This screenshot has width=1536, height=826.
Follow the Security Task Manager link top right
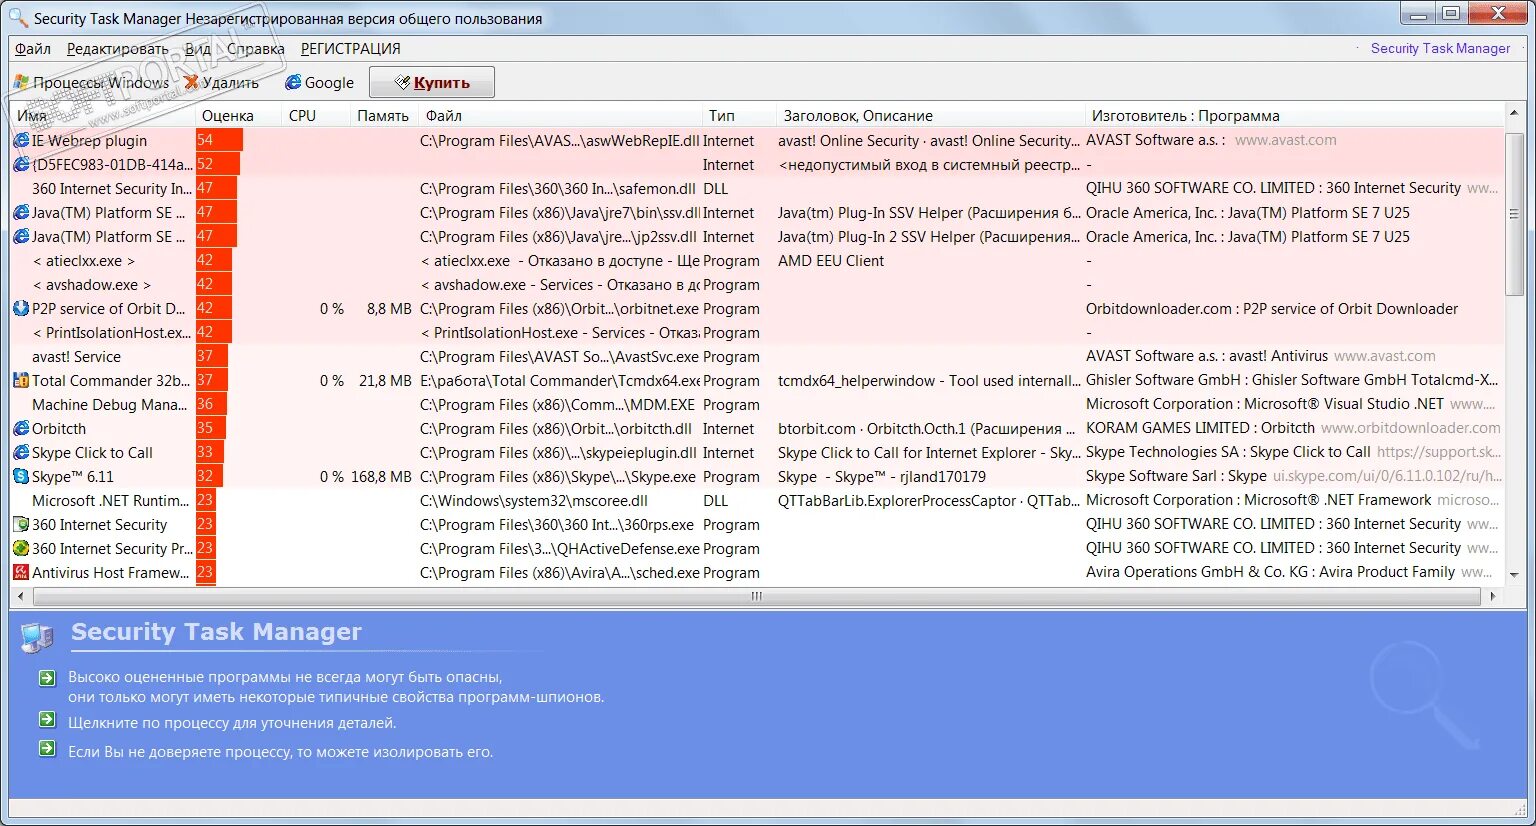click(1440, 48)
